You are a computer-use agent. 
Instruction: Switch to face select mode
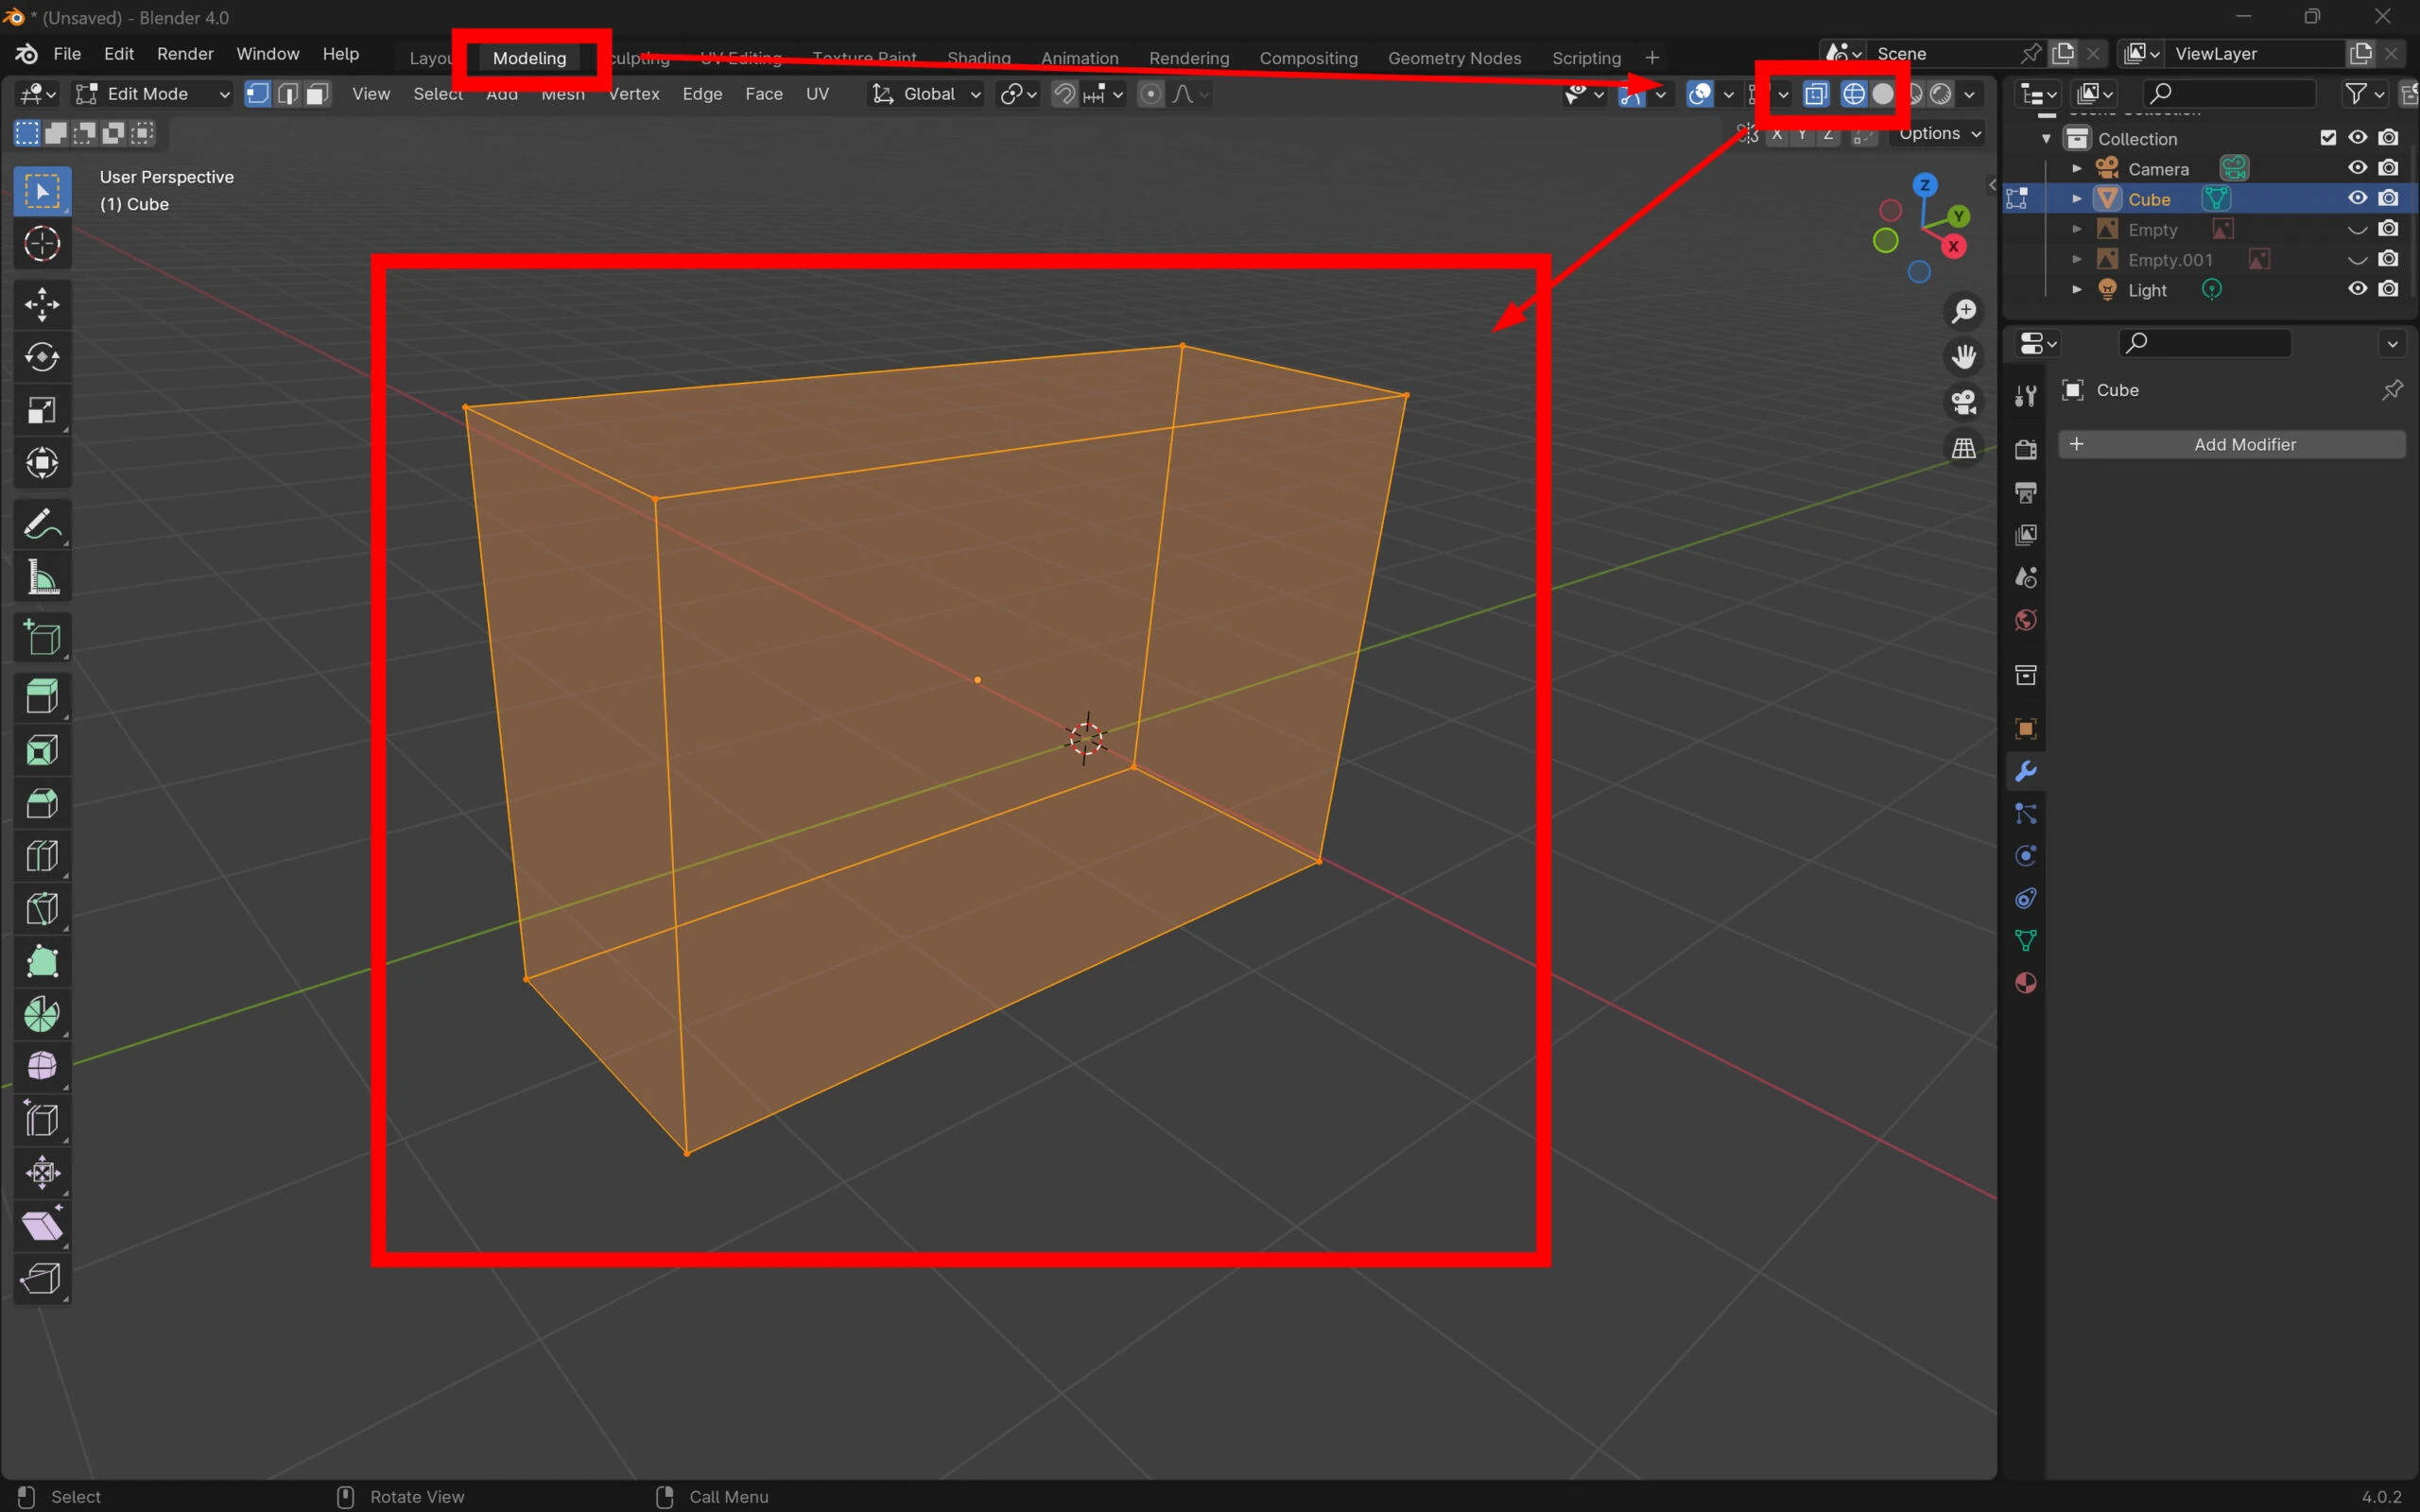[317, 94]
